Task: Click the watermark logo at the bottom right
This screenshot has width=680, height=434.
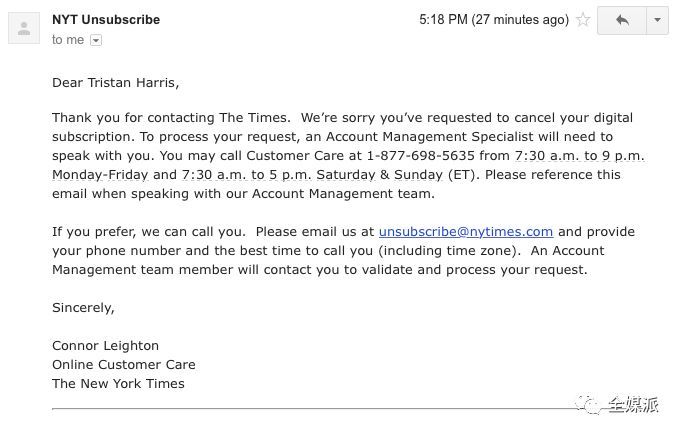Action: click(x=617, y=405)
